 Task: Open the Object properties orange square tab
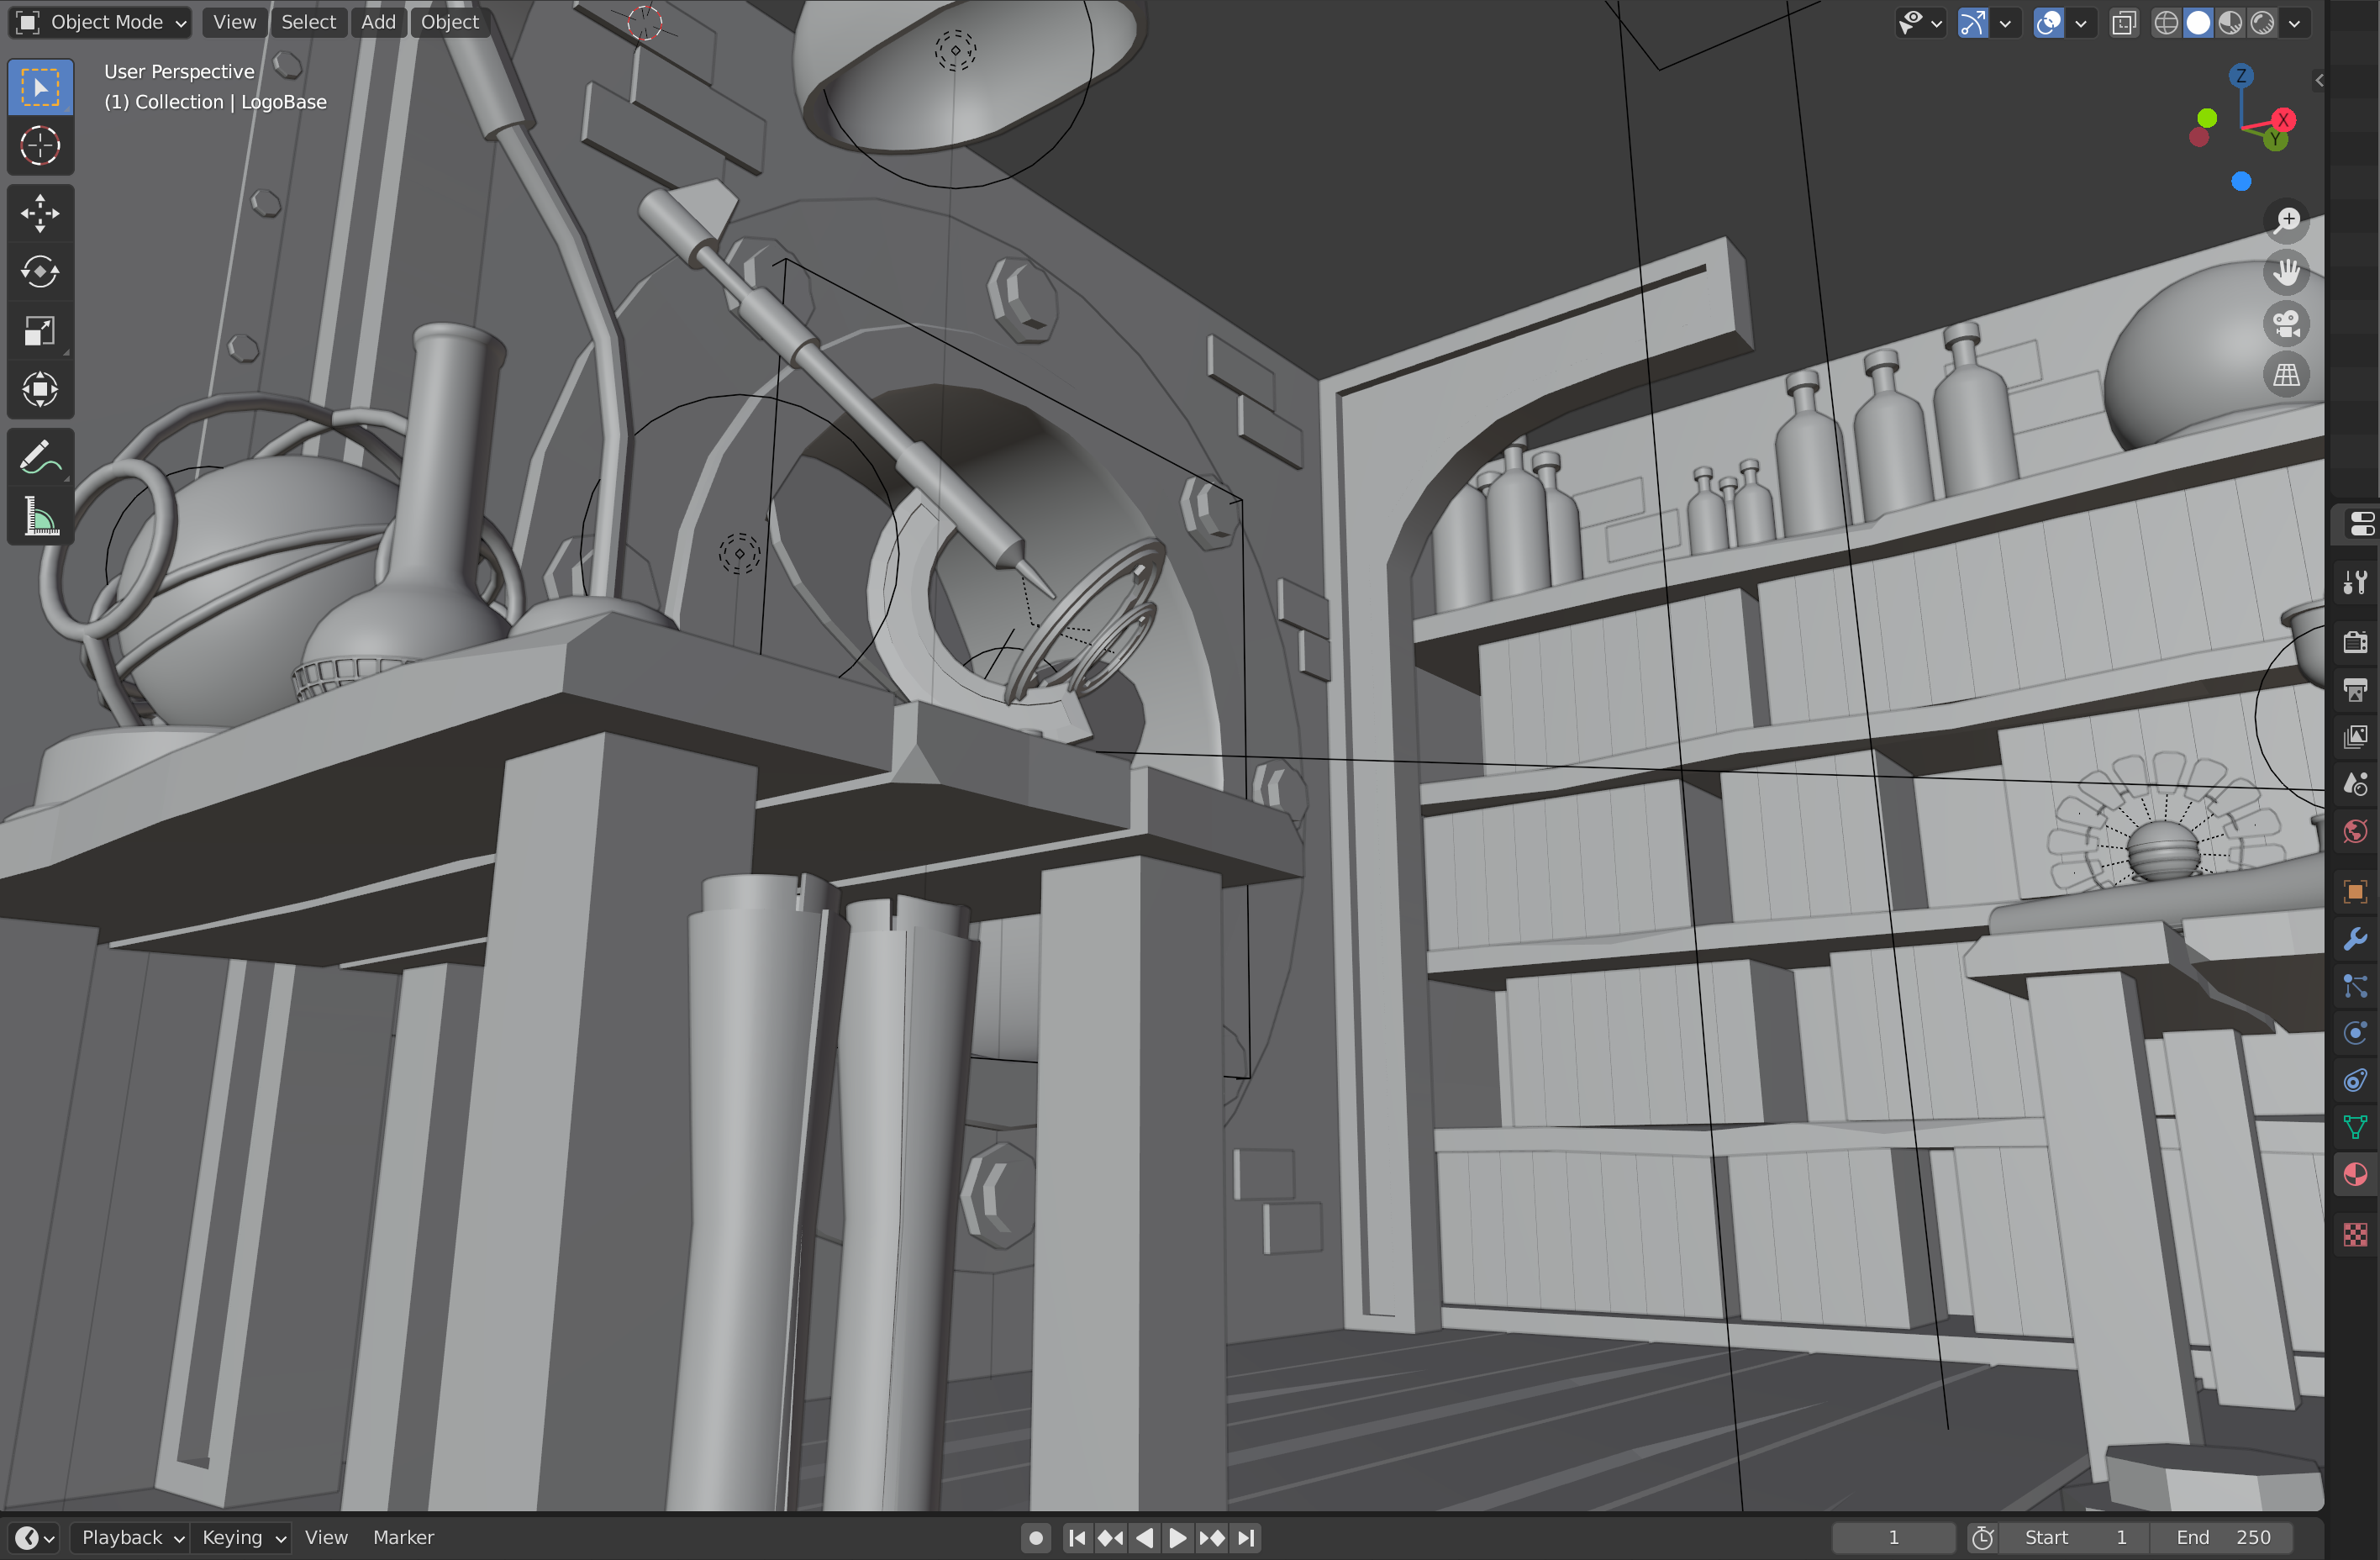[x=2355, y=891]
